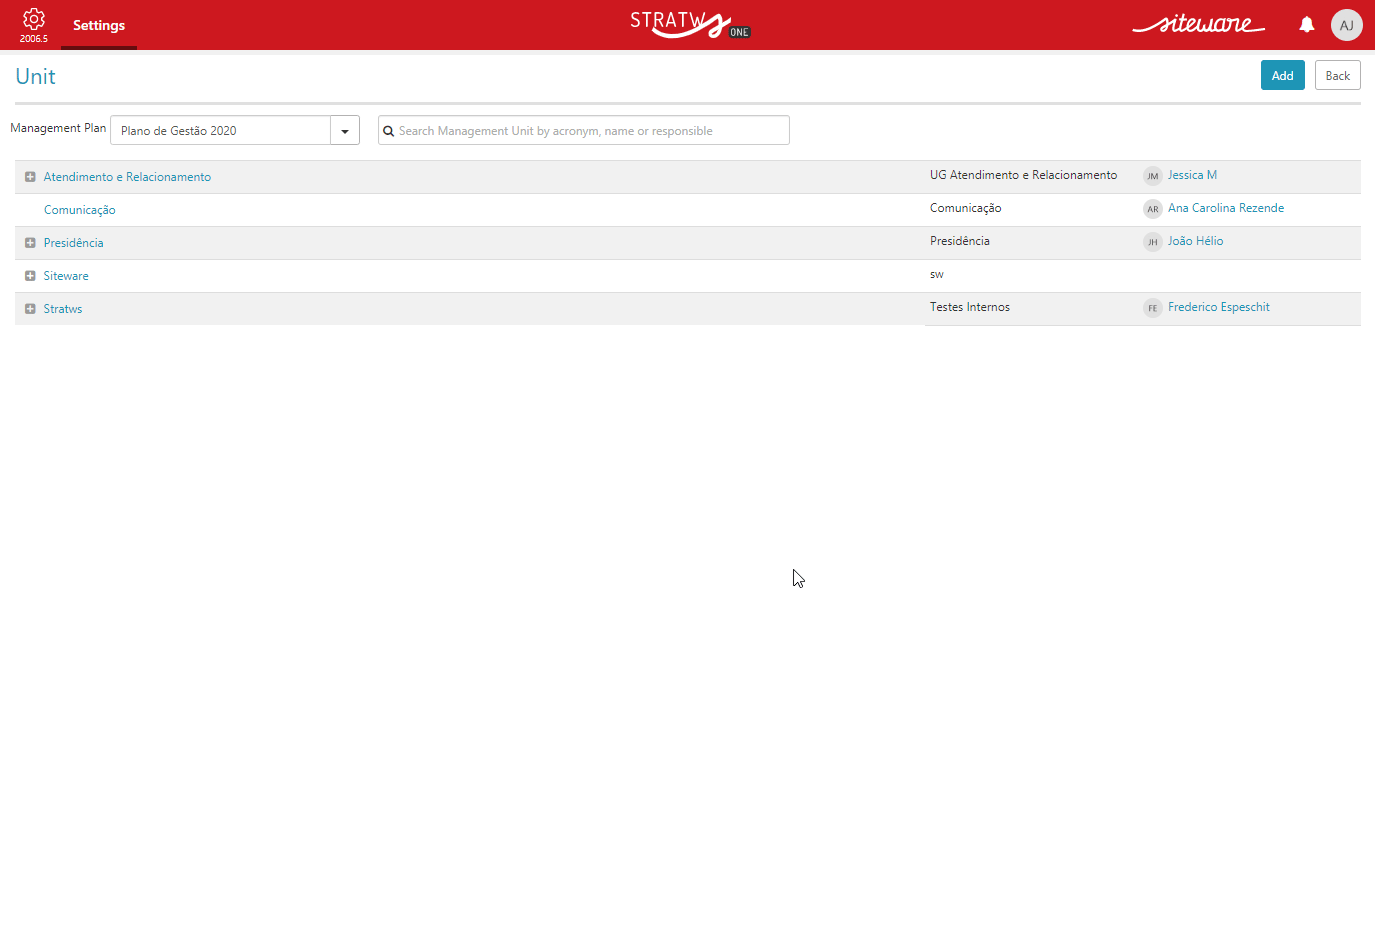Open Ana Carolina Rezende responsible link

pyautogui.click(x=1226, y=208)
